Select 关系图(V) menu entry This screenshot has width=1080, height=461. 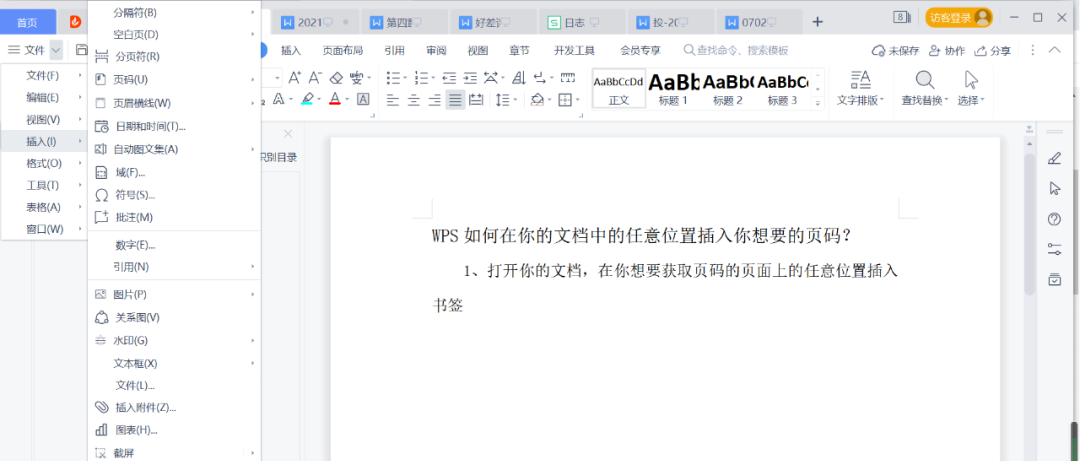point(175,318)
